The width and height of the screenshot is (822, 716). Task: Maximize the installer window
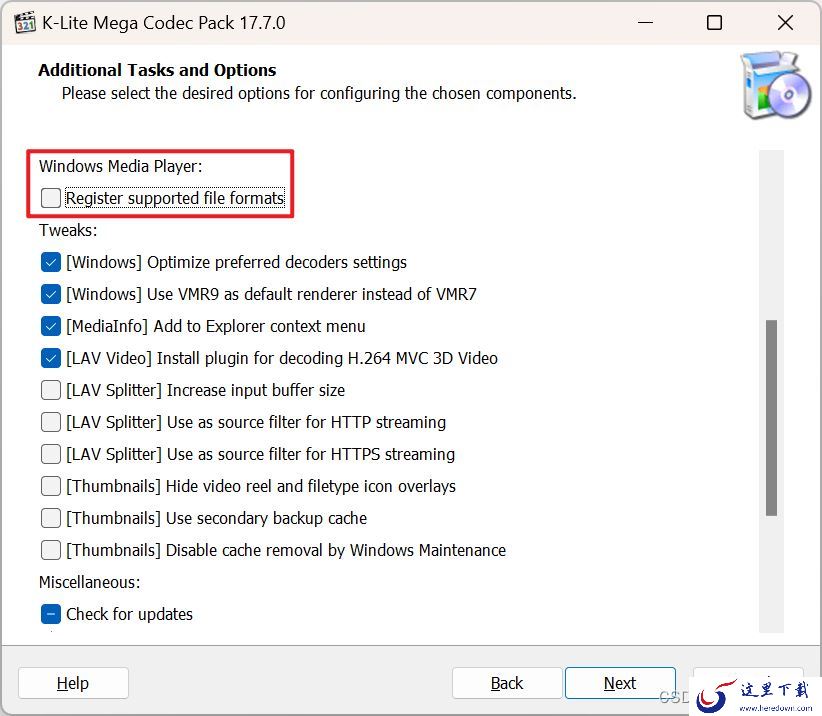[715, 23]
